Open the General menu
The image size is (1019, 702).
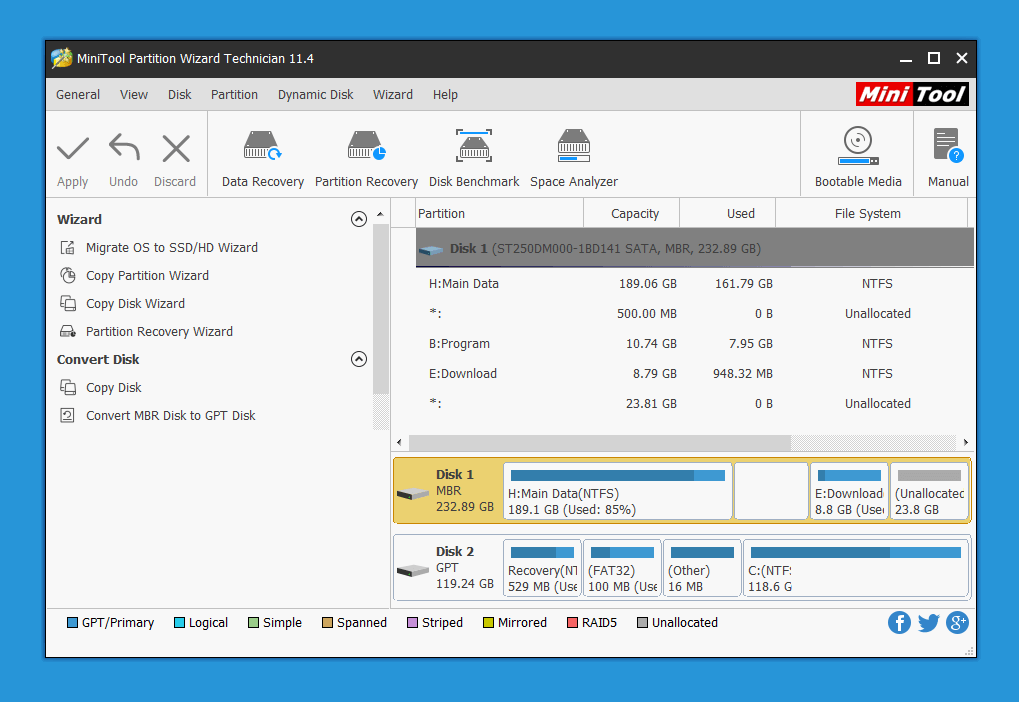(78, 95)
